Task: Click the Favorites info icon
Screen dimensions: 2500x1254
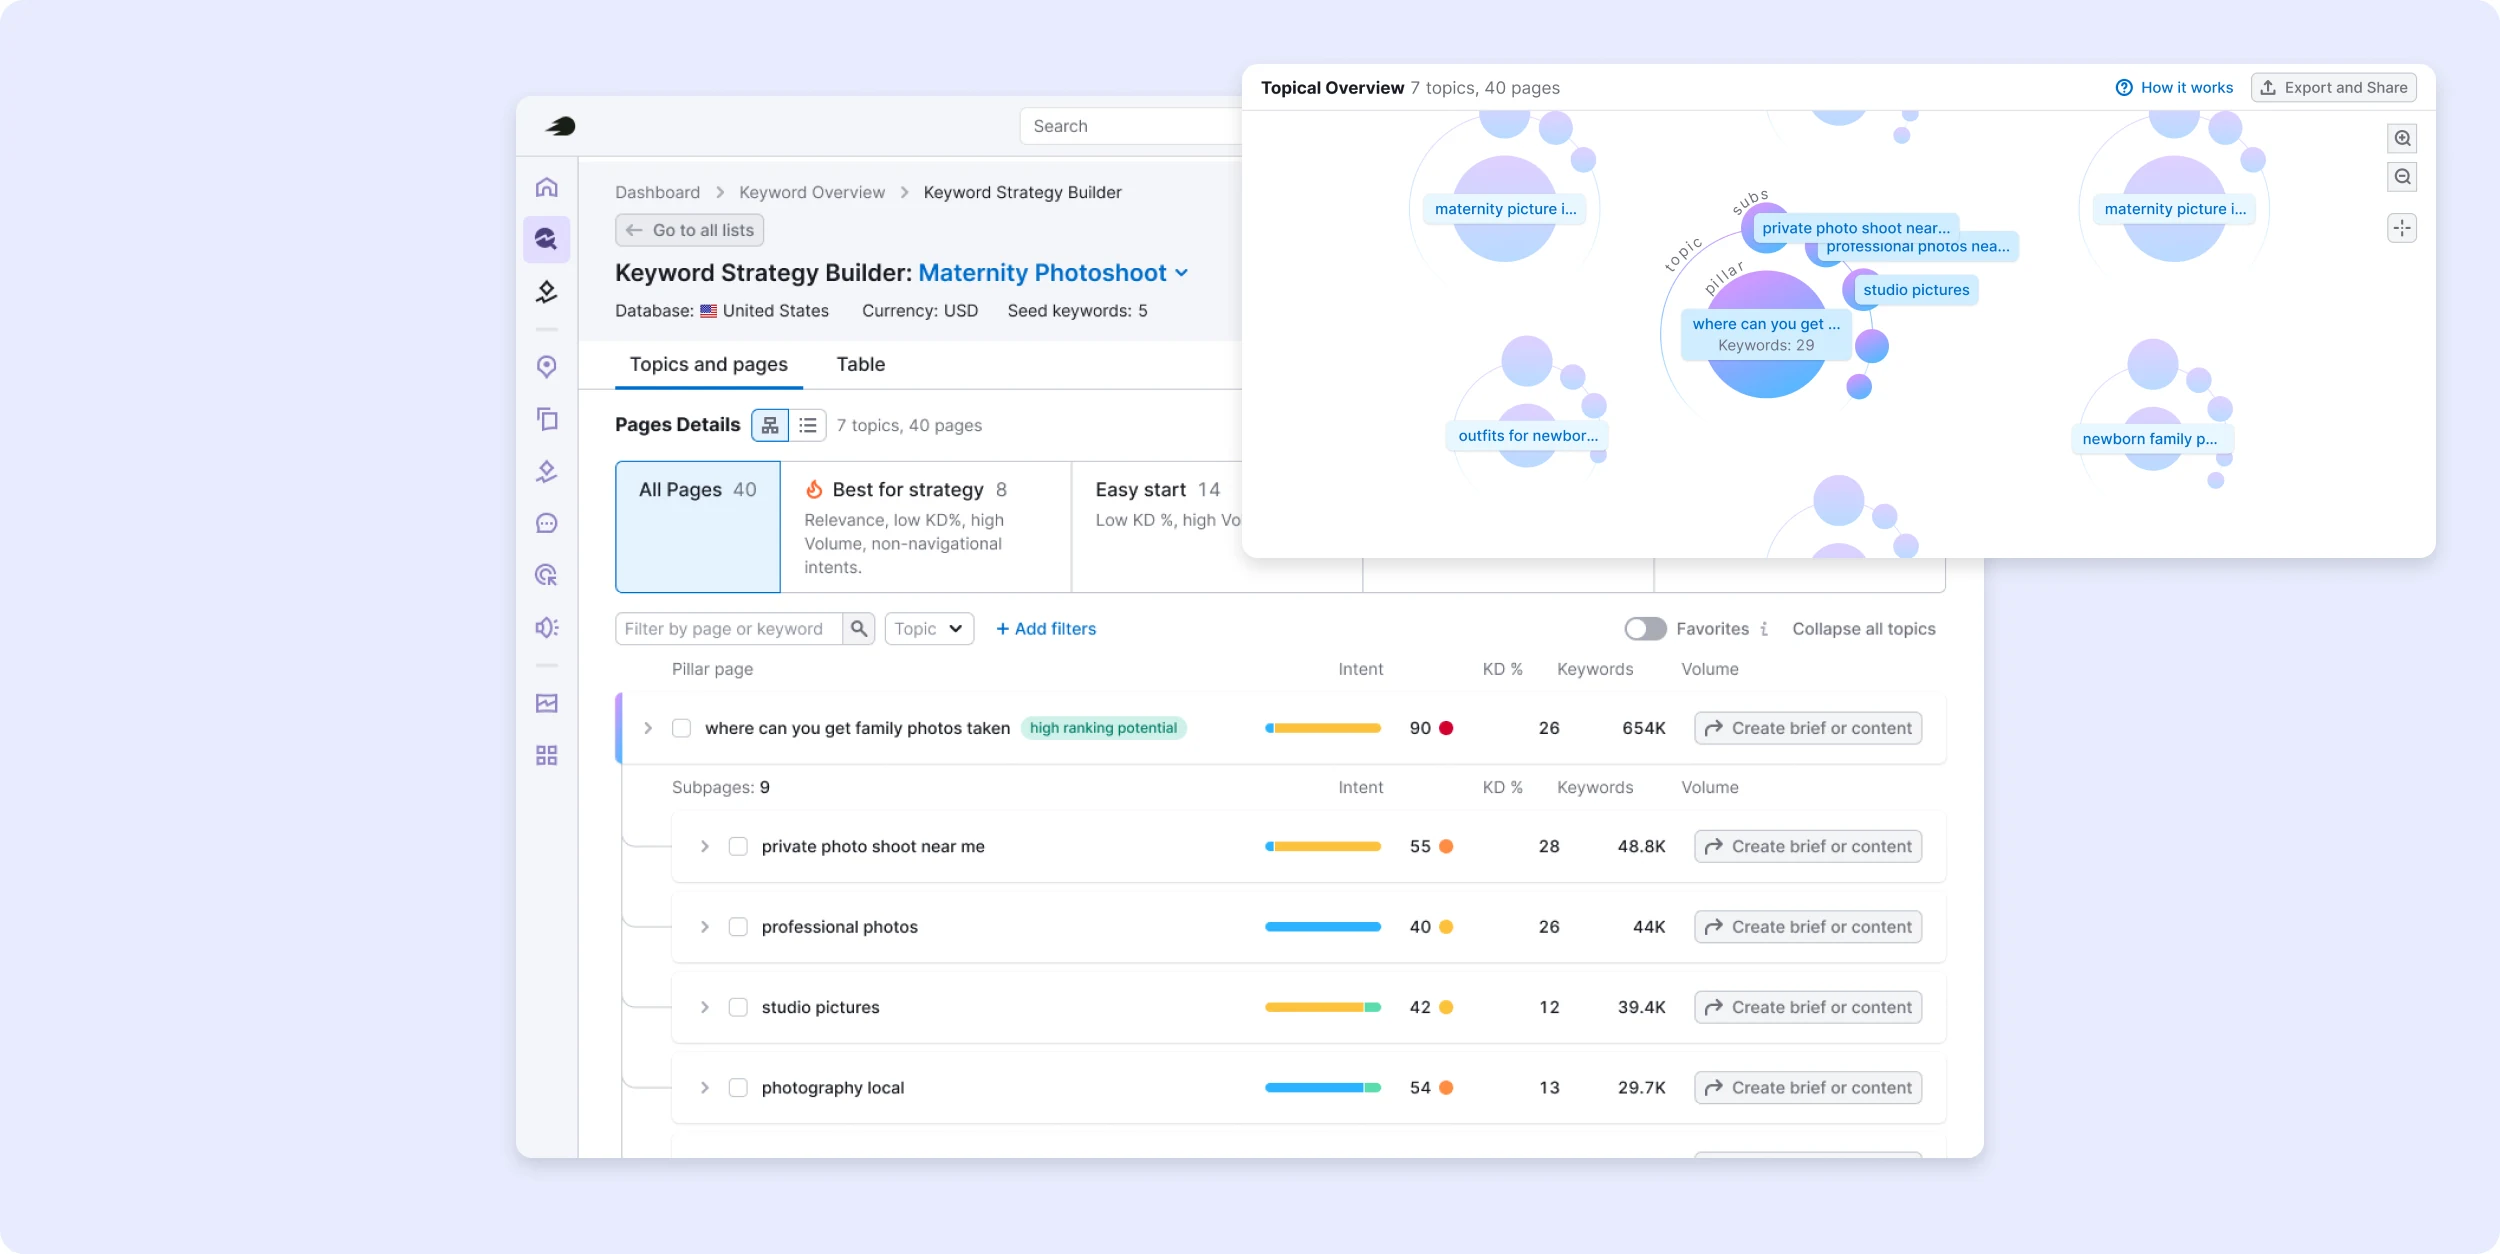Action: click(x=1764, y=629)
